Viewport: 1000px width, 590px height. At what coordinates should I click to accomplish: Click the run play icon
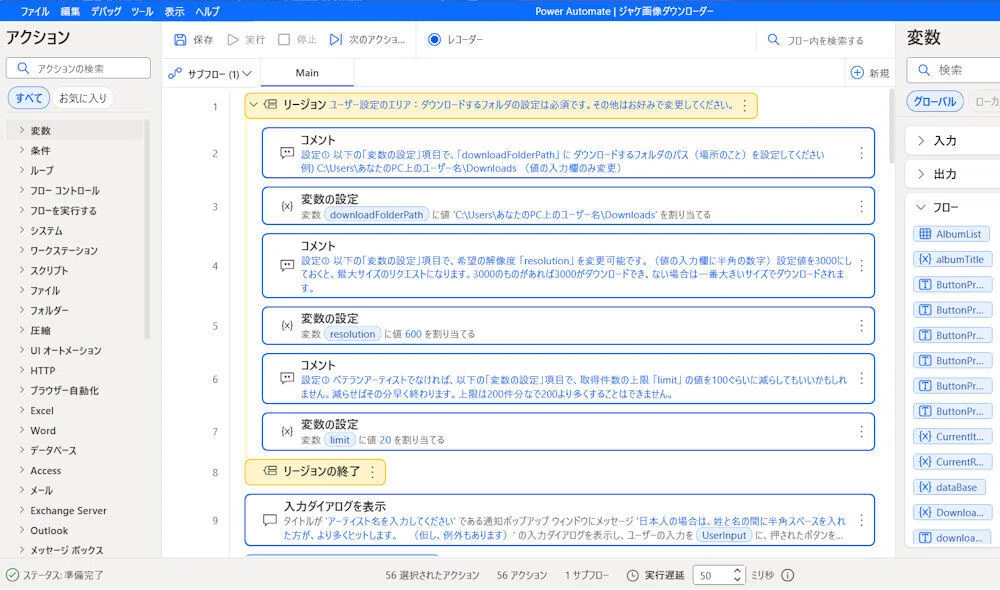point(233,40)
